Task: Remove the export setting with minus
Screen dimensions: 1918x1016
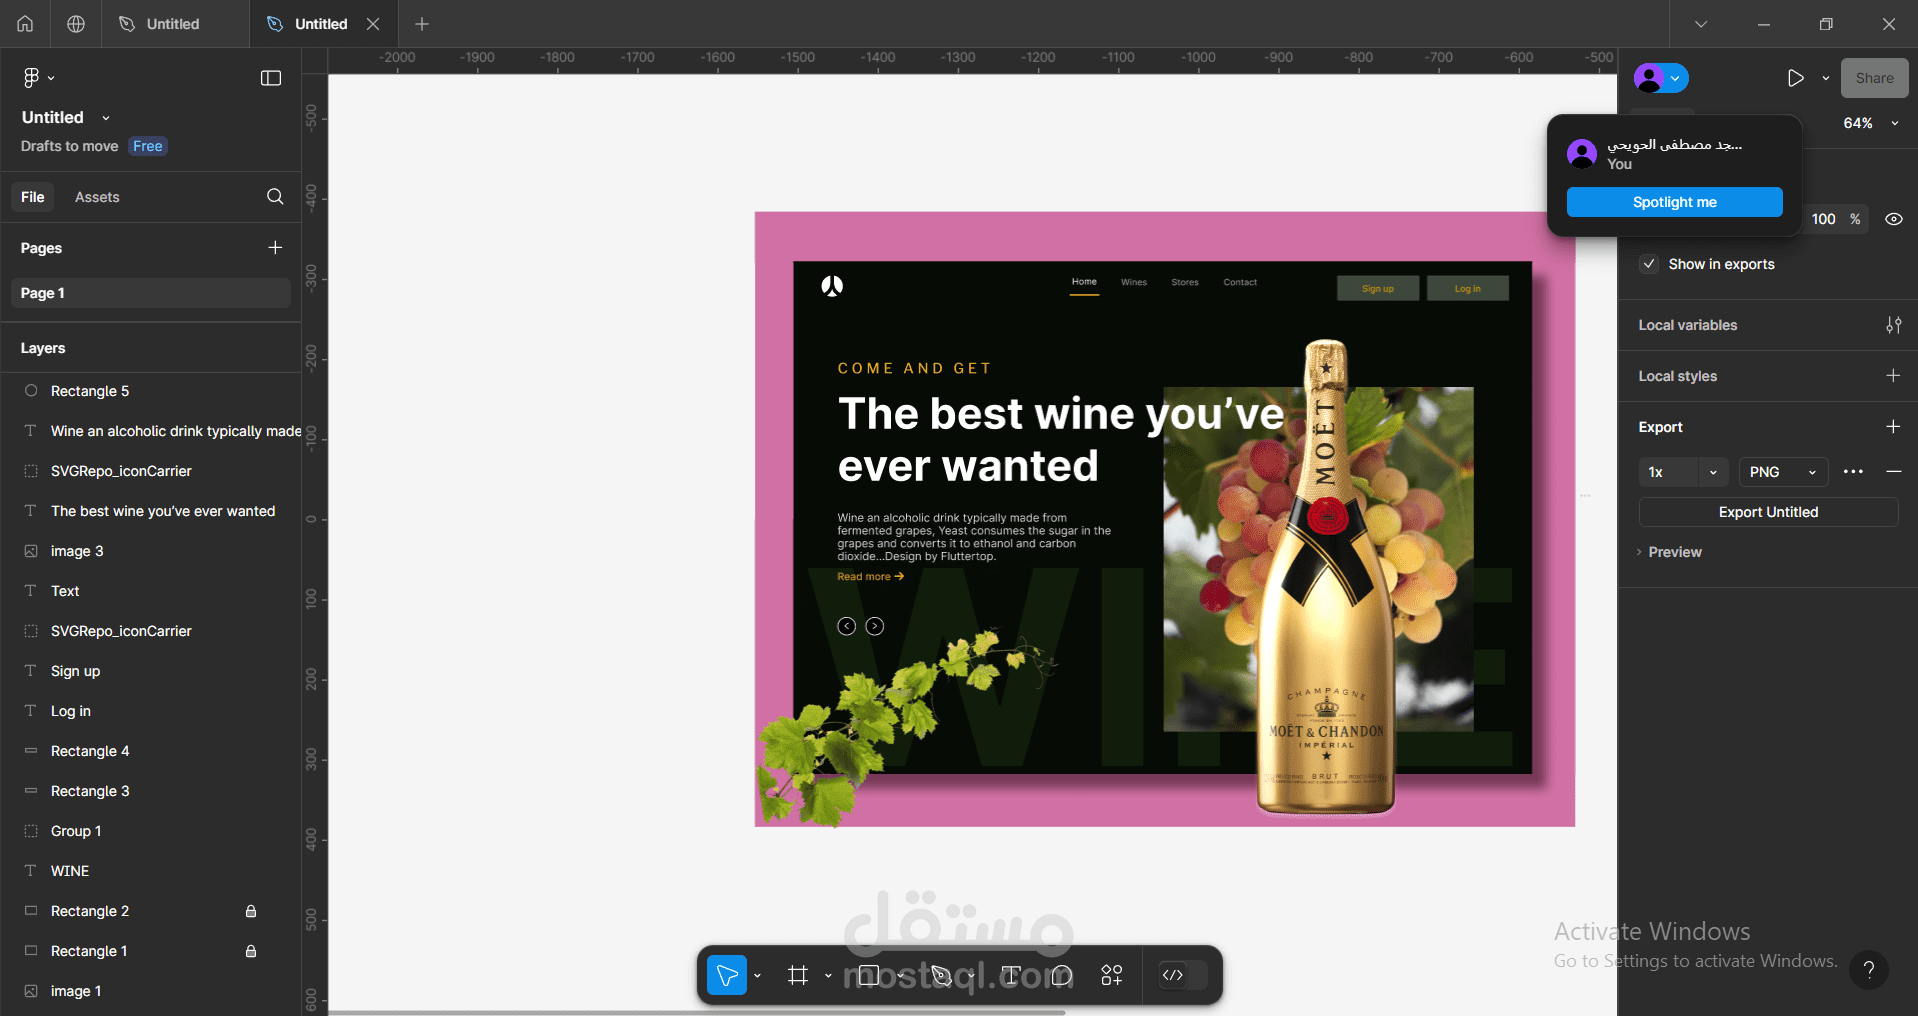Action: coord(1893,472)
